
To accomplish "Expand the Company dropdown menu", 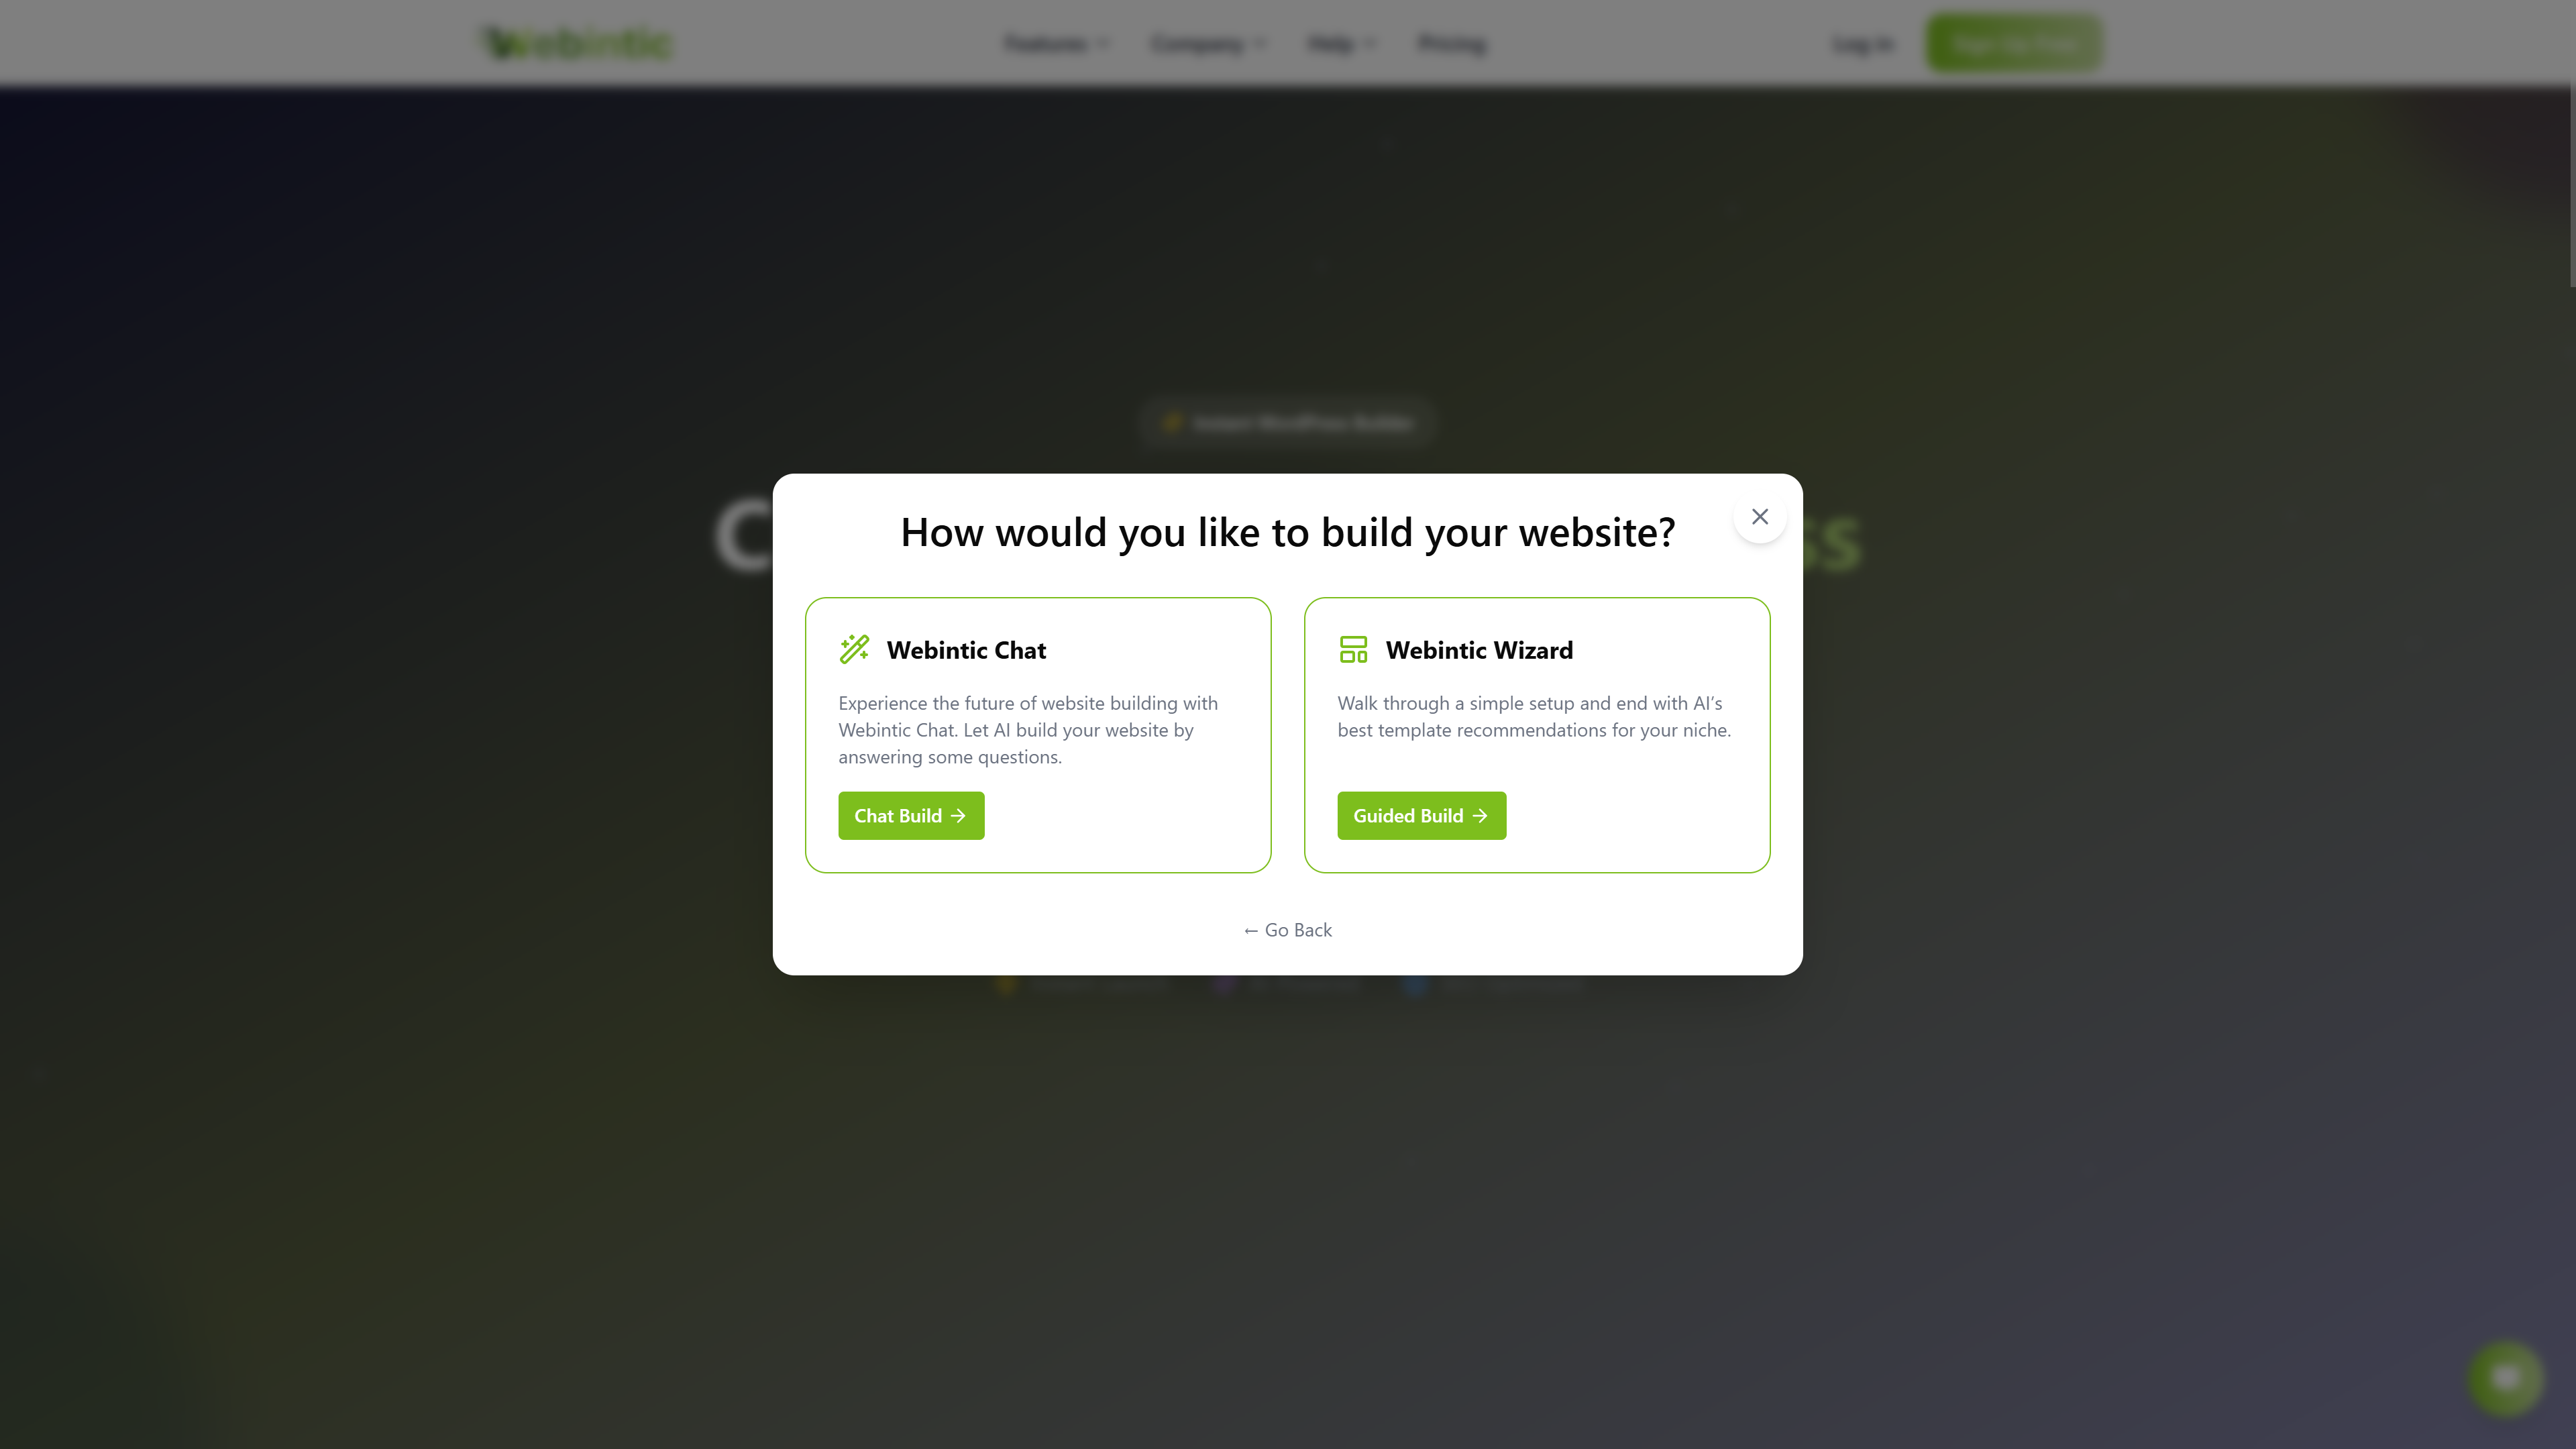I will point(1208,44).
